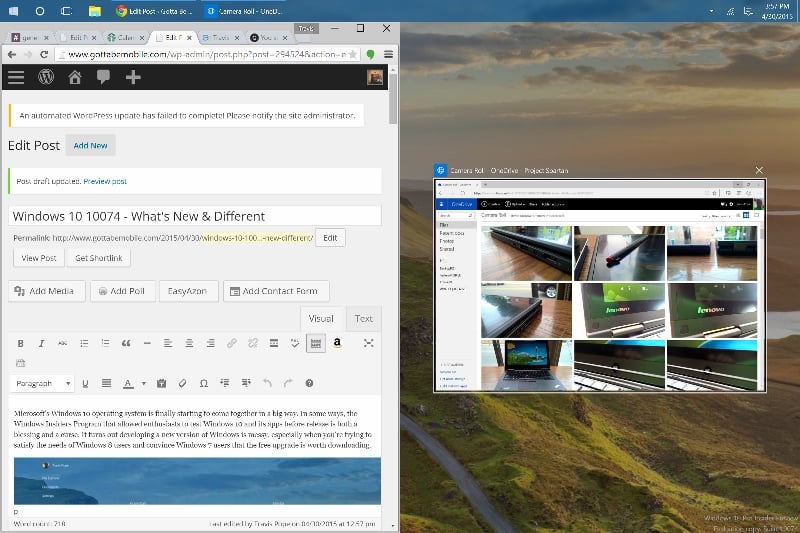
Task: Toggle bold formatting in the editor
Action: (x=20, y=343)
